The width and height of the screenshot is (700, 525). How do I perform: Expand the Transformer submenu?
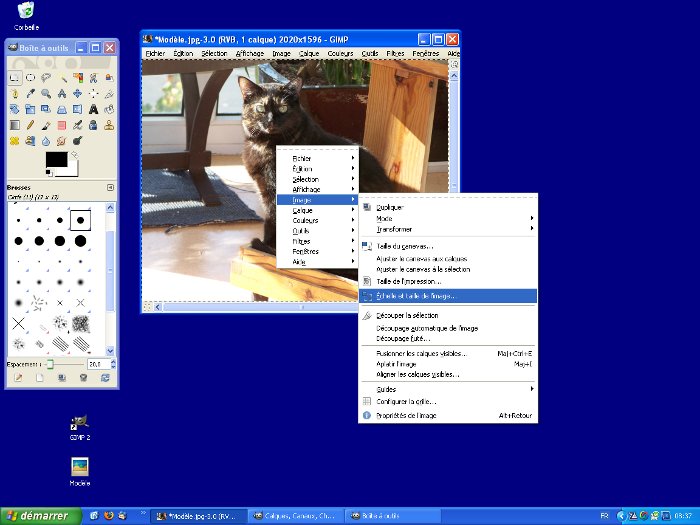pos(448,229)
